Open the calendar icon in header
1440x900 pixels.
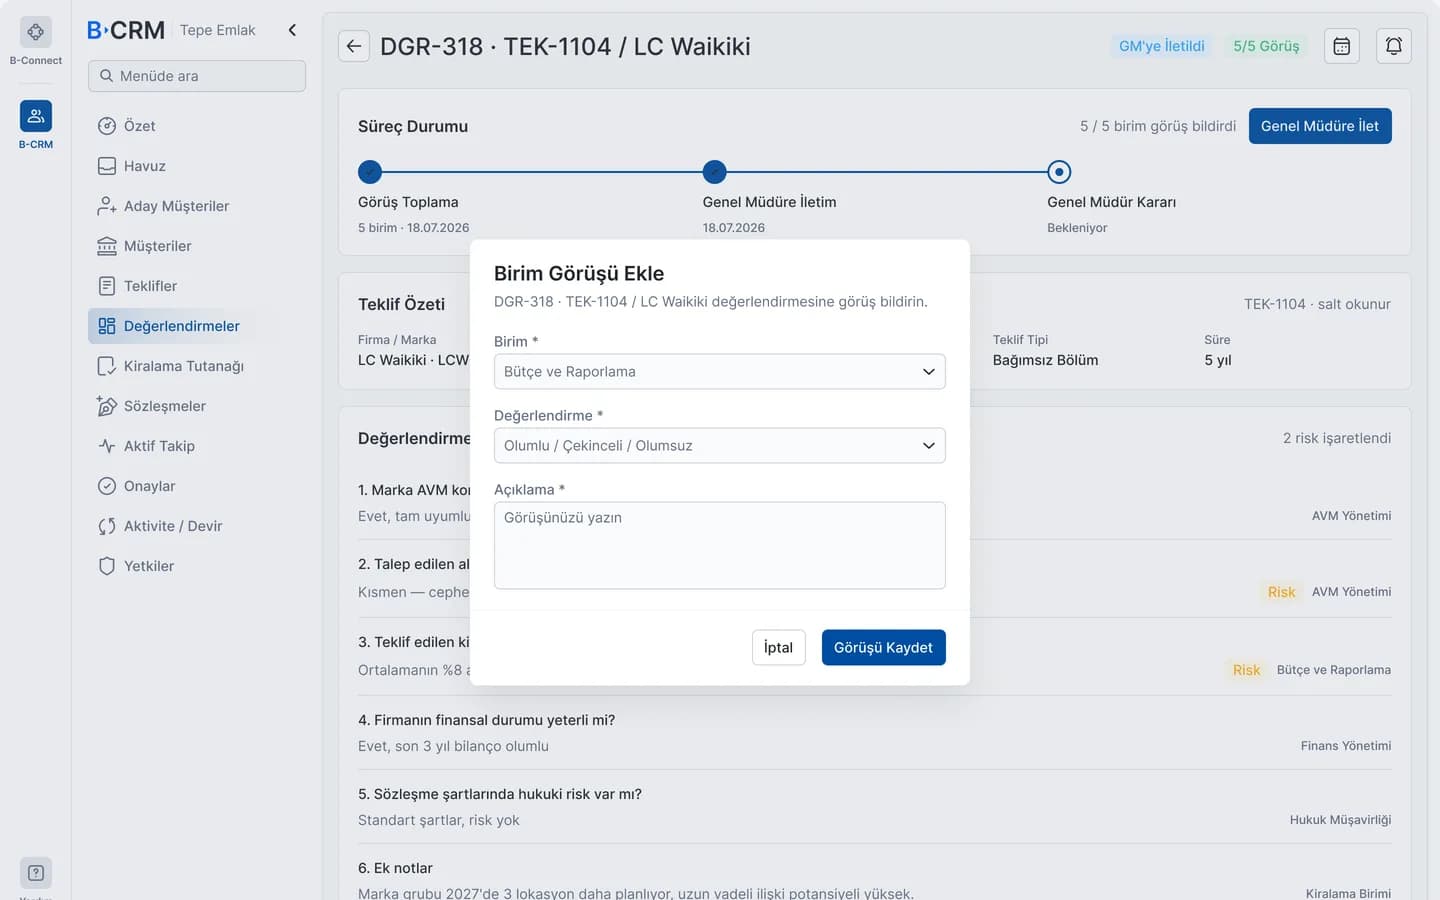[x=1342, y=46]
